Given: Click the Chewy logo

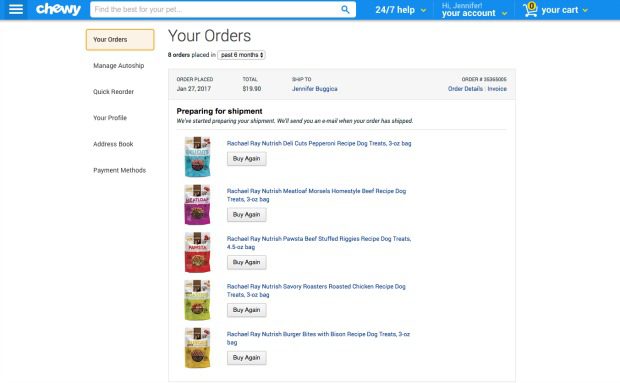Looking at the screenshot, I should pyautogui.click(x=58, y=9).
